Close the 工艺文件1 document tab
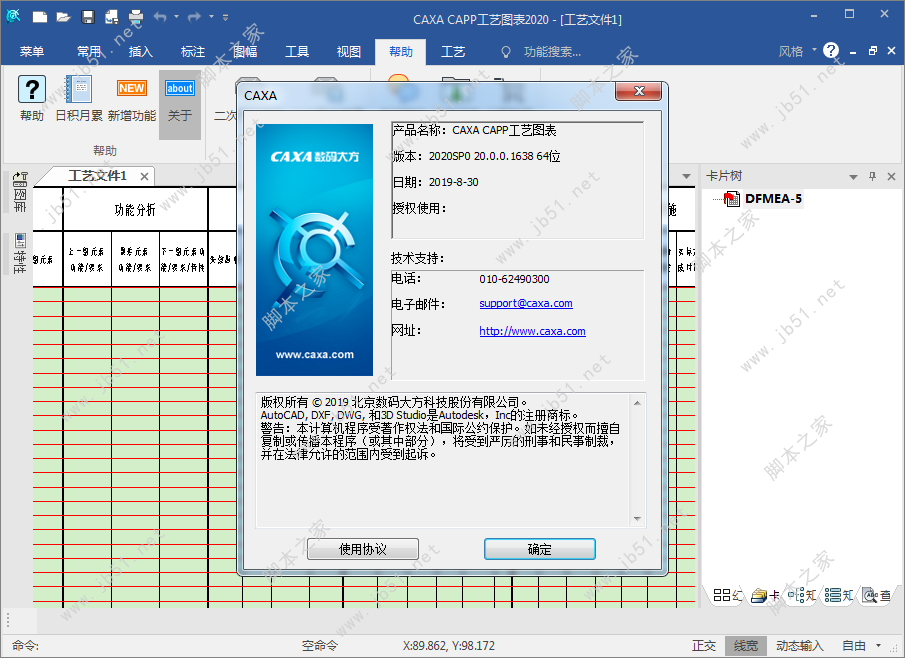Screen dimensions: 905x658 [x=144, y=177]
